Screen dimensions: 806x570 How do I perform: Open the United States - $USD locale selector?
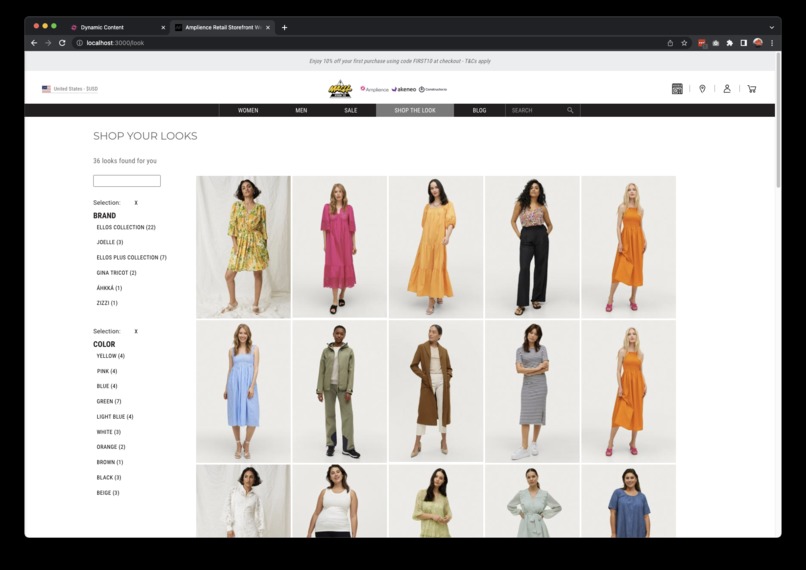click(x=70, y=89)
